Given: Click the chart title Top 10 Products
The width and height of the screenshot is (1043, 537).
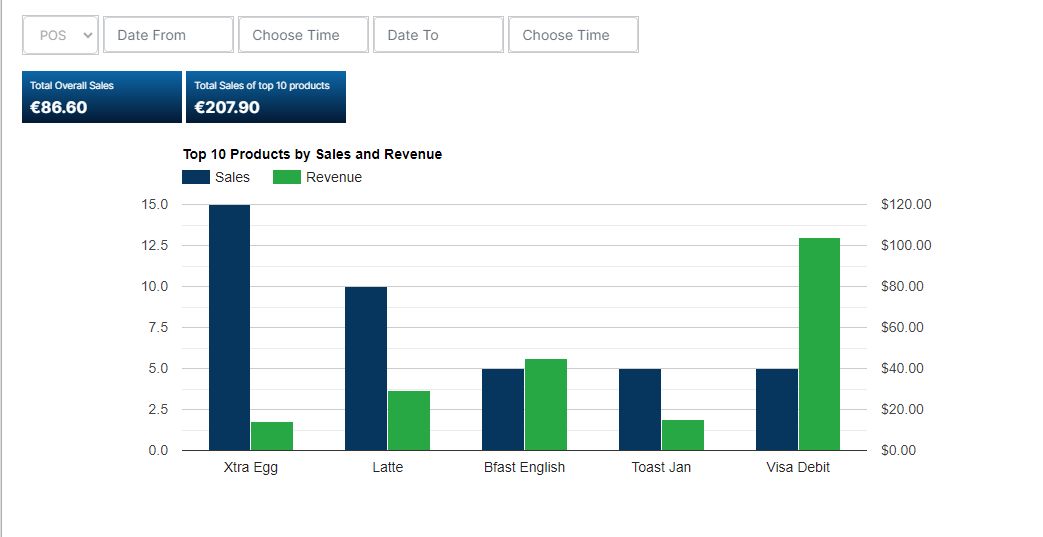Looking at the screenshot, I should 312,154.
